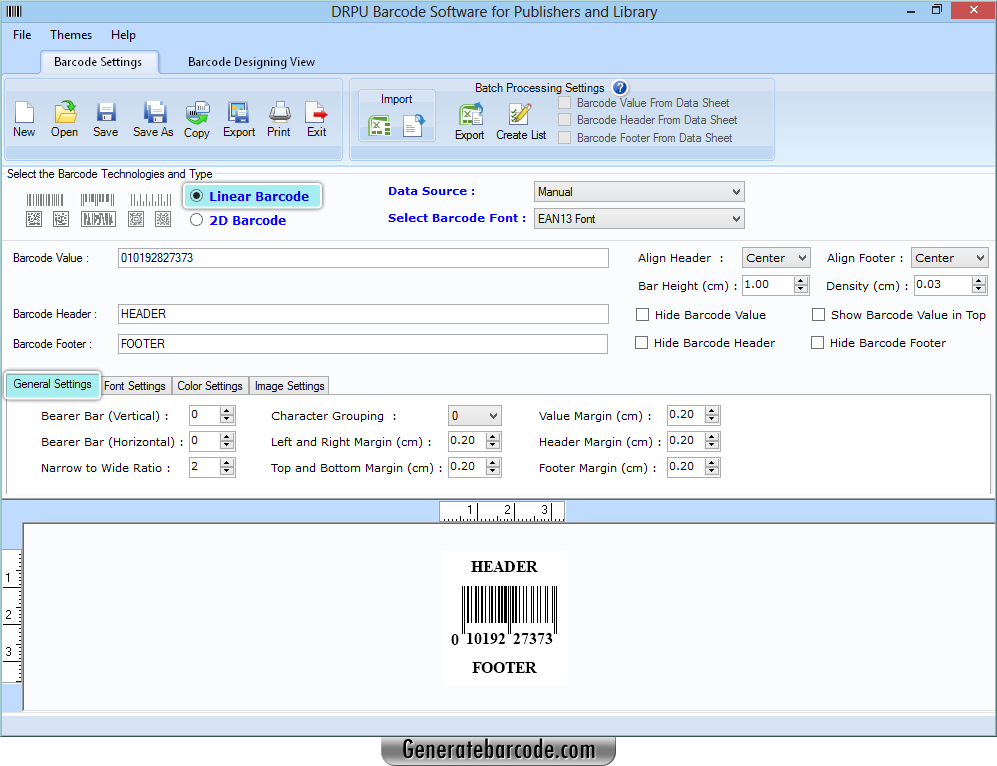Select first linear barcode sample icon
The height and width of the screenshot is (766, 997).
click(x=45, y=200)
